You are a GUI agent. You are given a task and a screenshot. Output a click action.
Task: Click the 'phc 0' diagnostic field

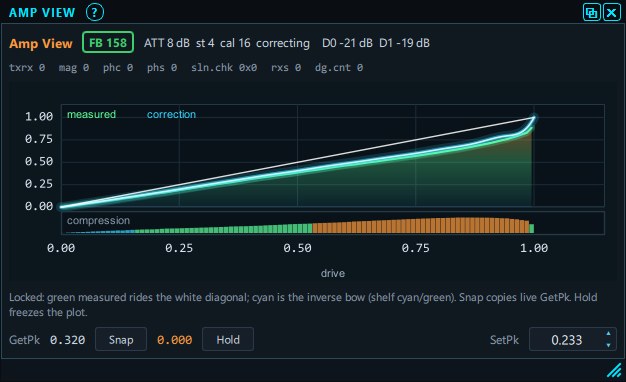pos(118,67)
